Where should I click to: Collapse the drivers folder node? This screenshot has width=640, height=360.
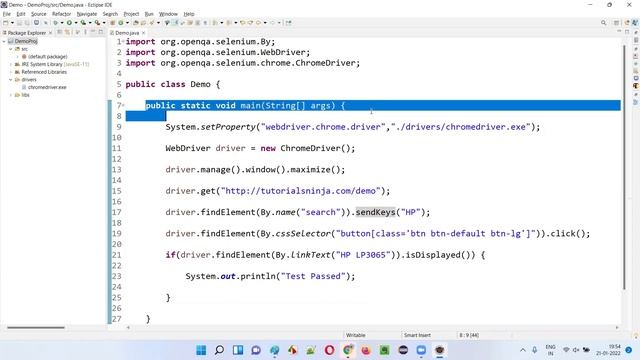tap(11, 80)
